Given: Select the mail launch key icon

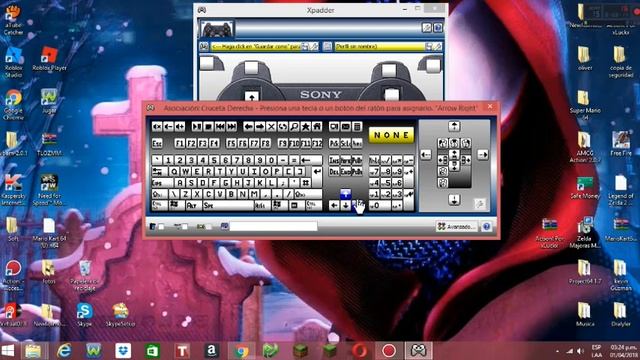Looking at the screenshot, I should pyautogui.click(x=346, y=127).
